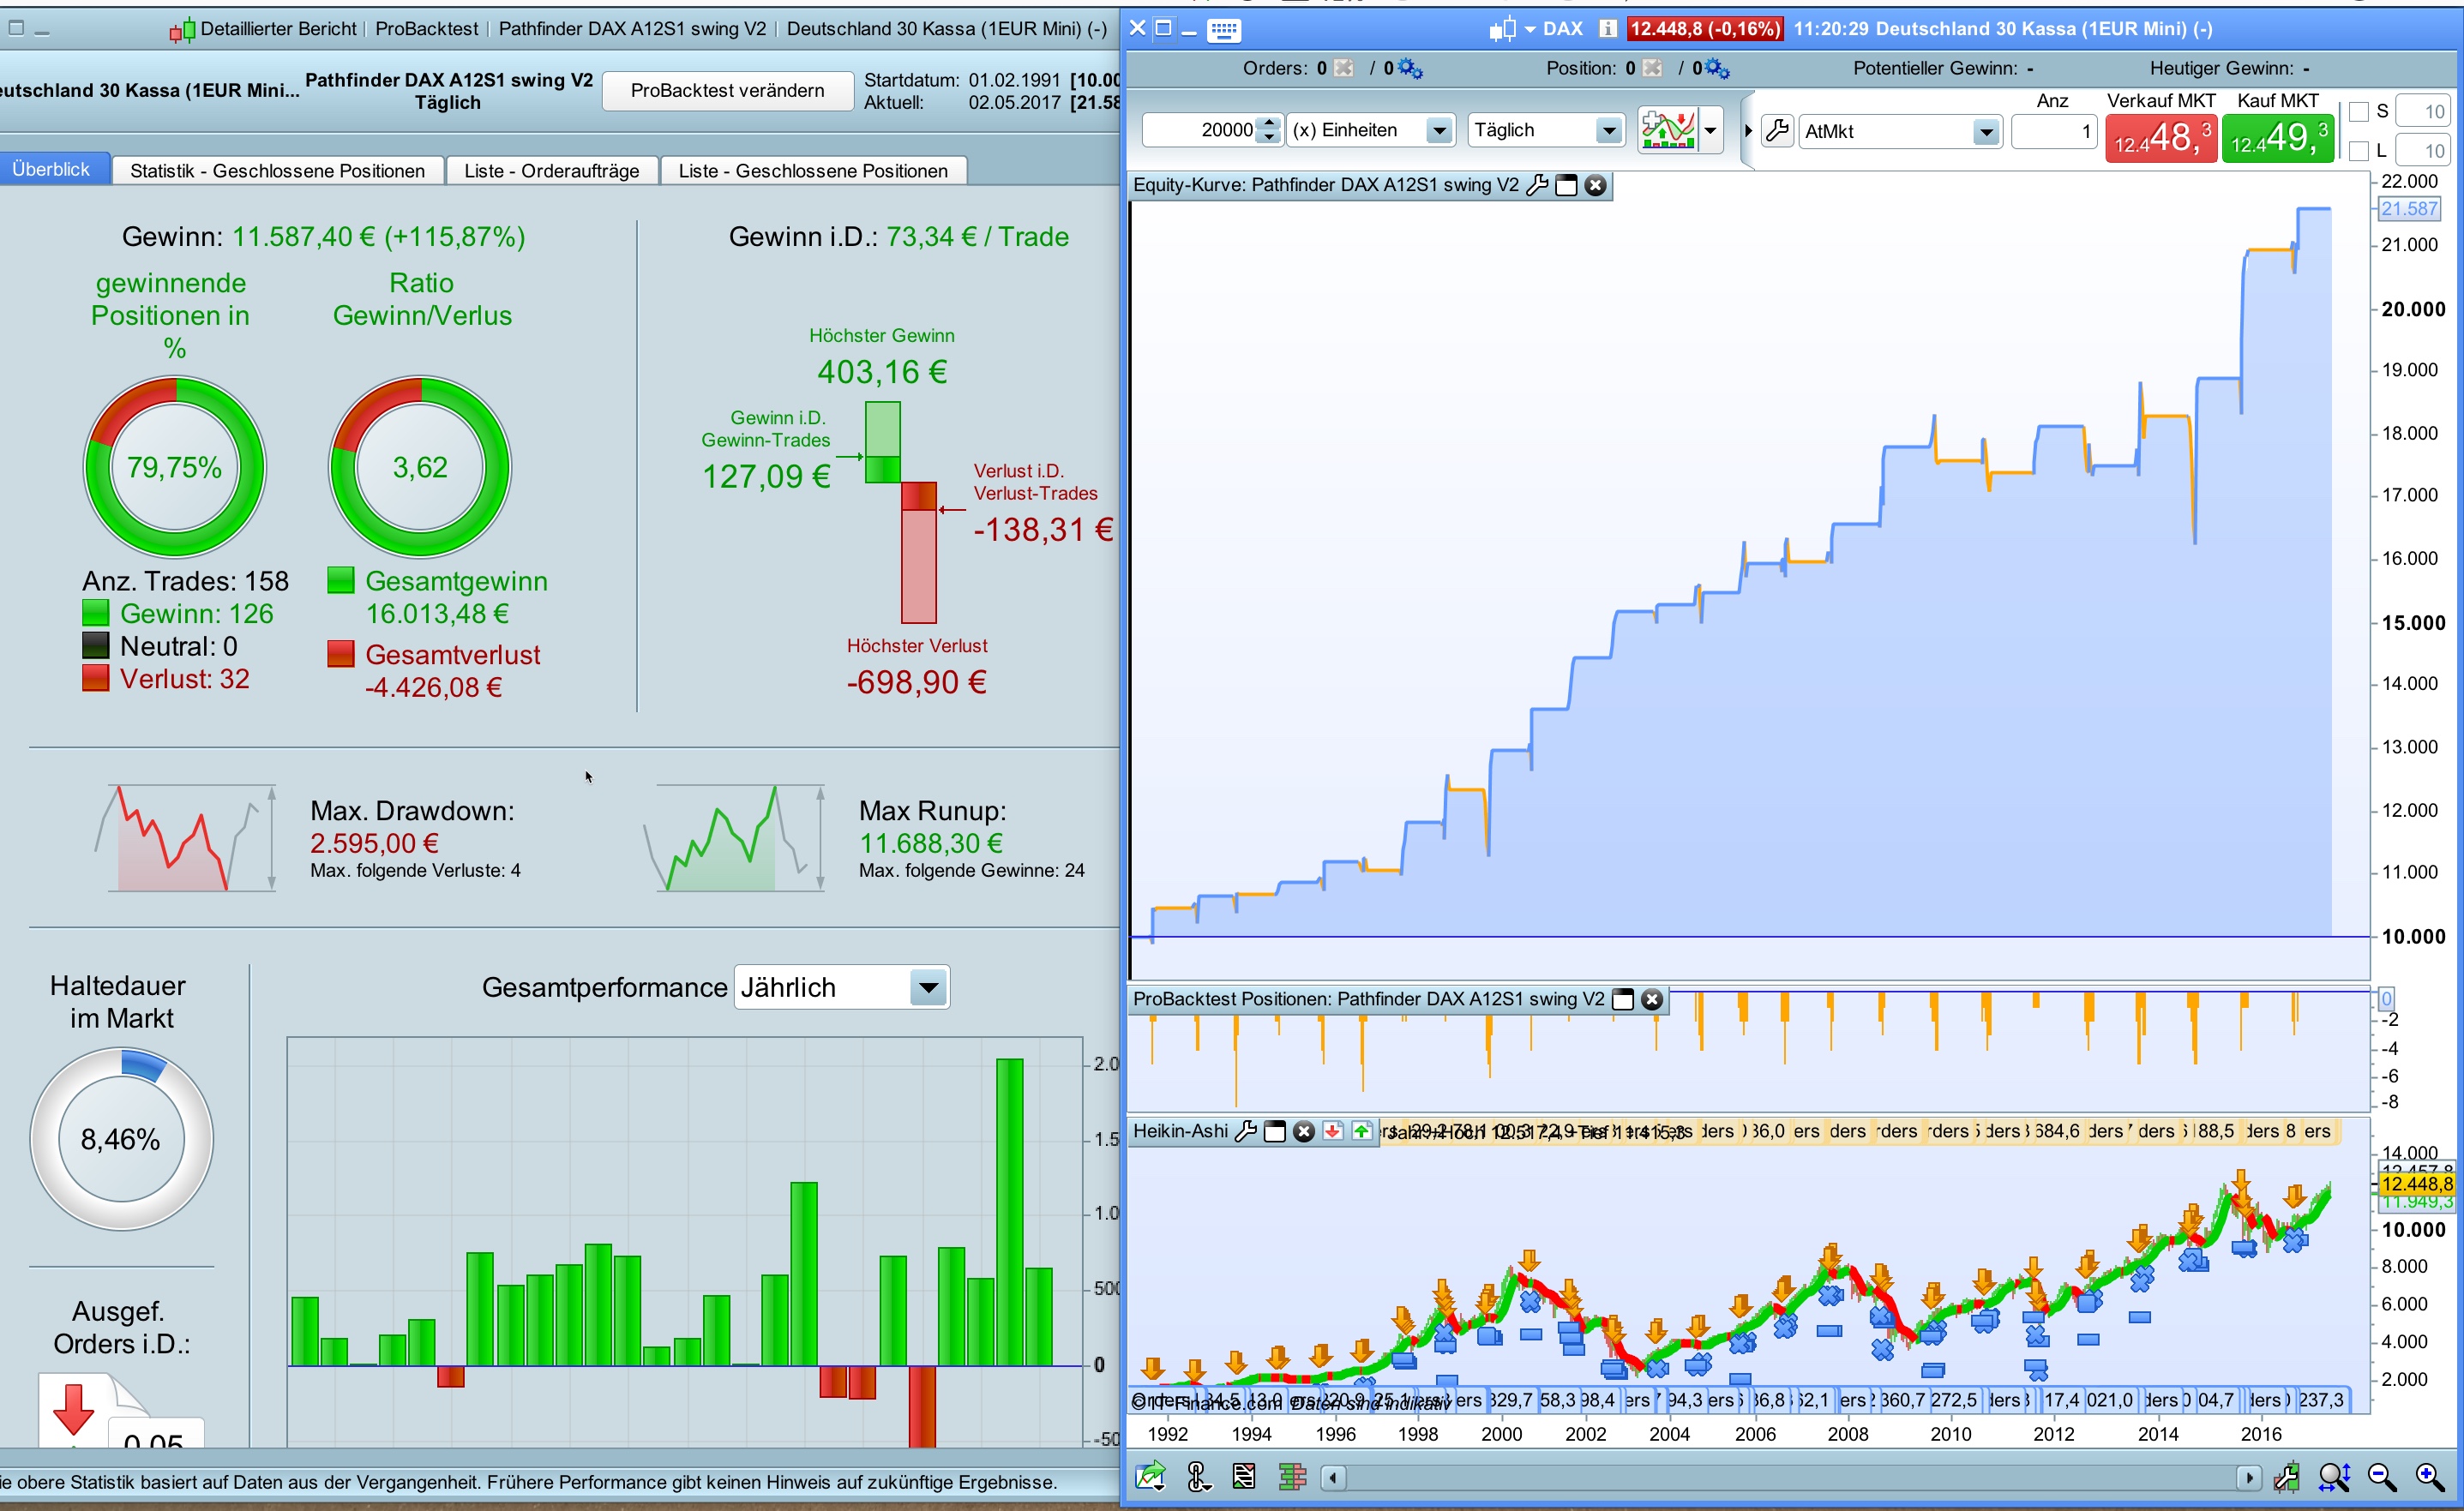The height and width of the screenshot is (1511, 2464).
Task: Open the order panel wrench settings
Action: (x=1777, y=131)
